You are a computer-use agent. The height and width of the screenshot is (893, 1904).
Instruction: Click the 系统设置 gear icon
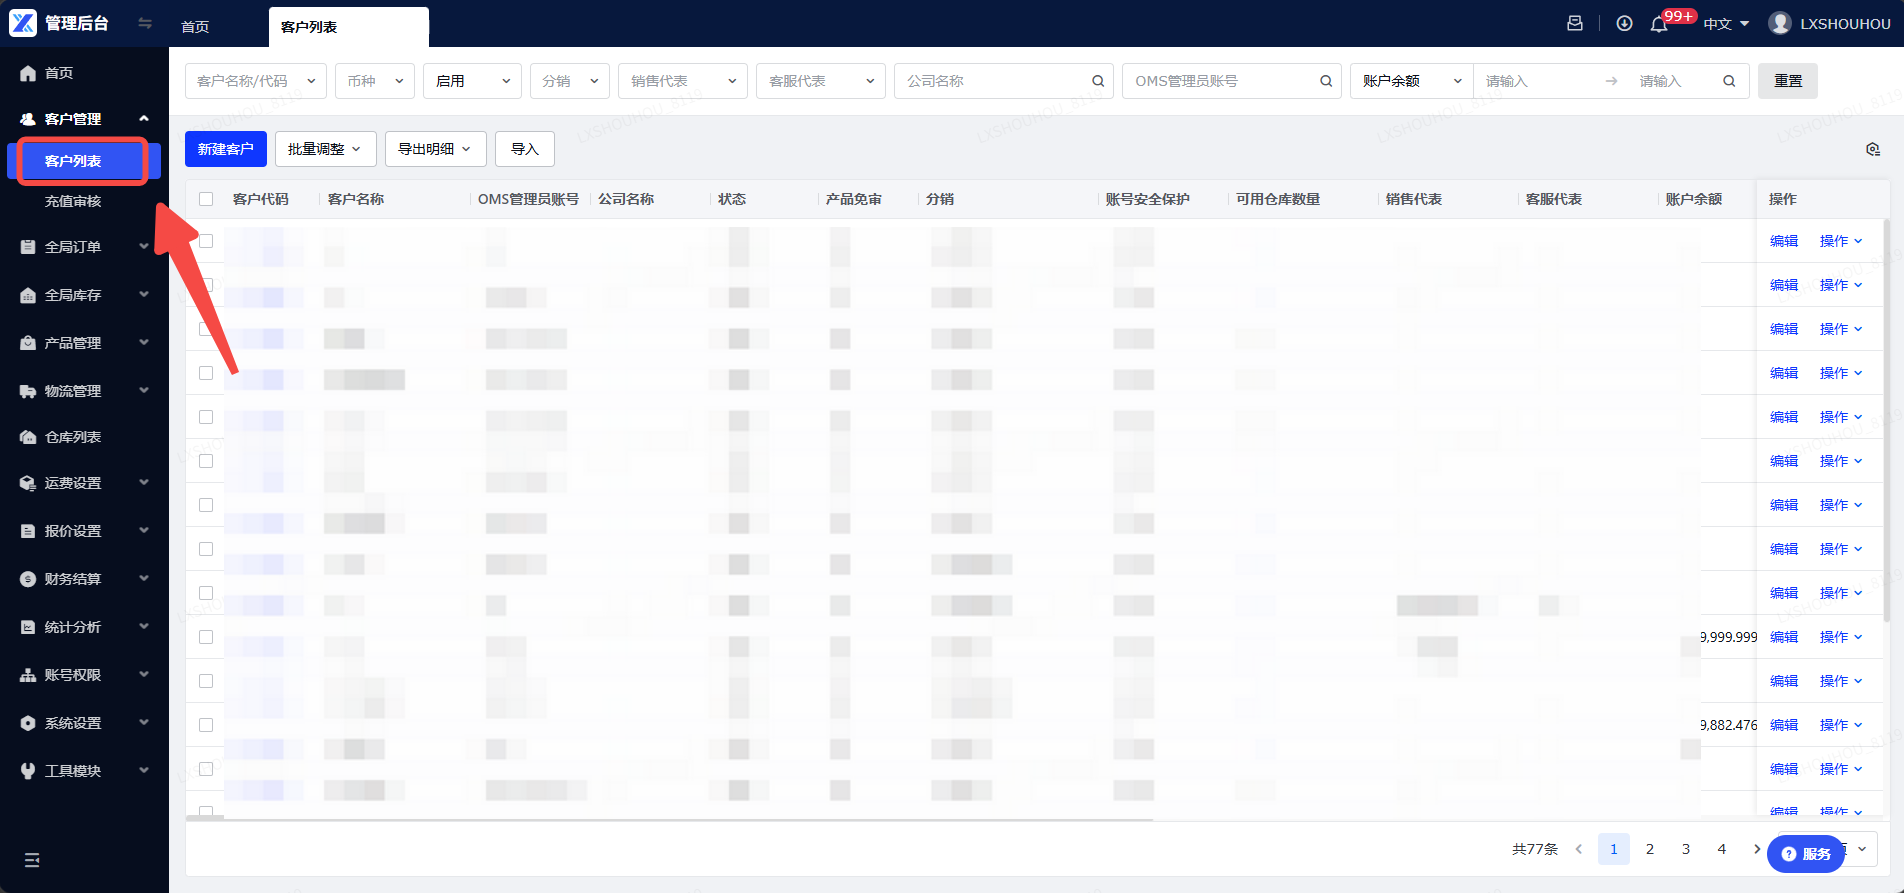point(28,723)
